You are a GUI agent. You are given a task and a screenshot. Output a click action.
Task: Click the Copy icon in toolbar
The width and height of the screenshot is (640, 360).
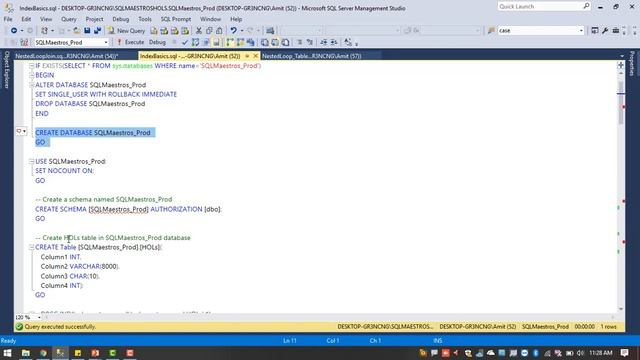coord(209,31)
